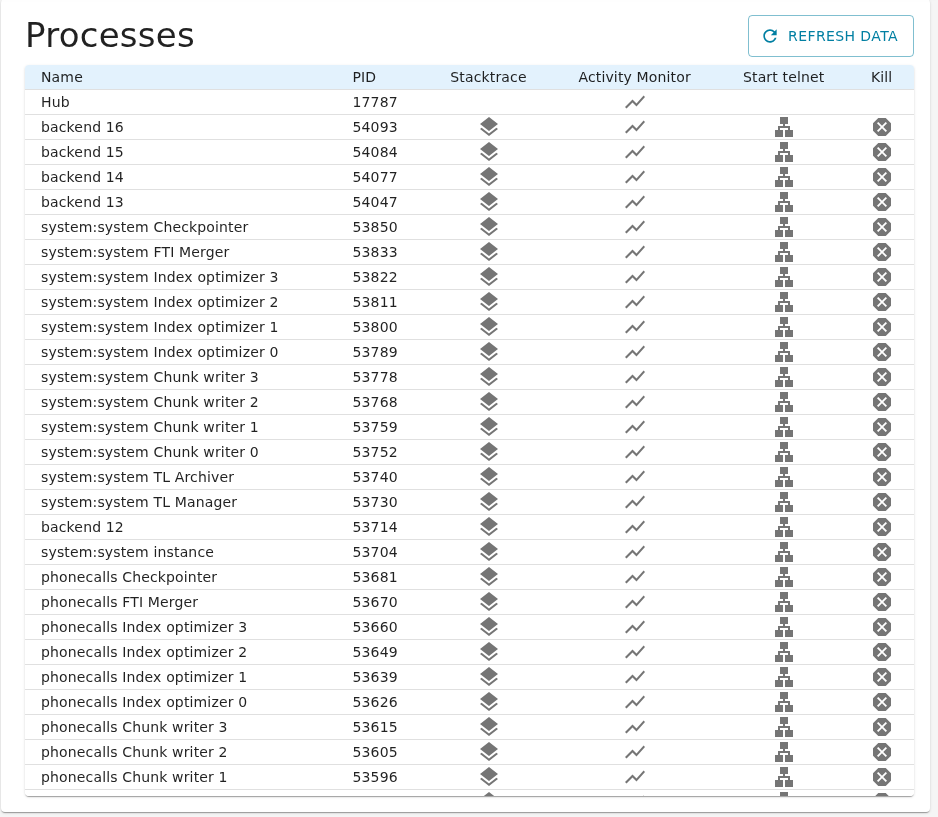Kill system:system Chunk writer 3
Image resolution: width=938 pixels, height=817 pixels.
(882, 377)
